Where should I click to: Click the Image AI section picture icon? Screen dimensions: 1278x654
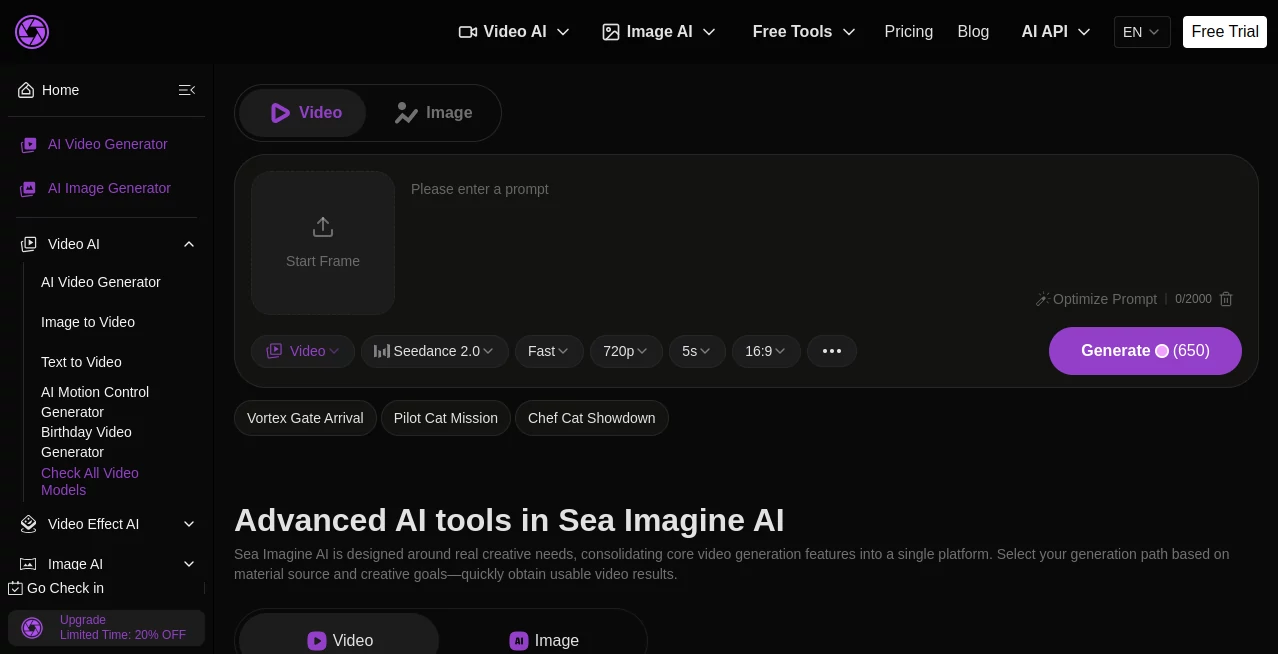click(x=29, y=564)
